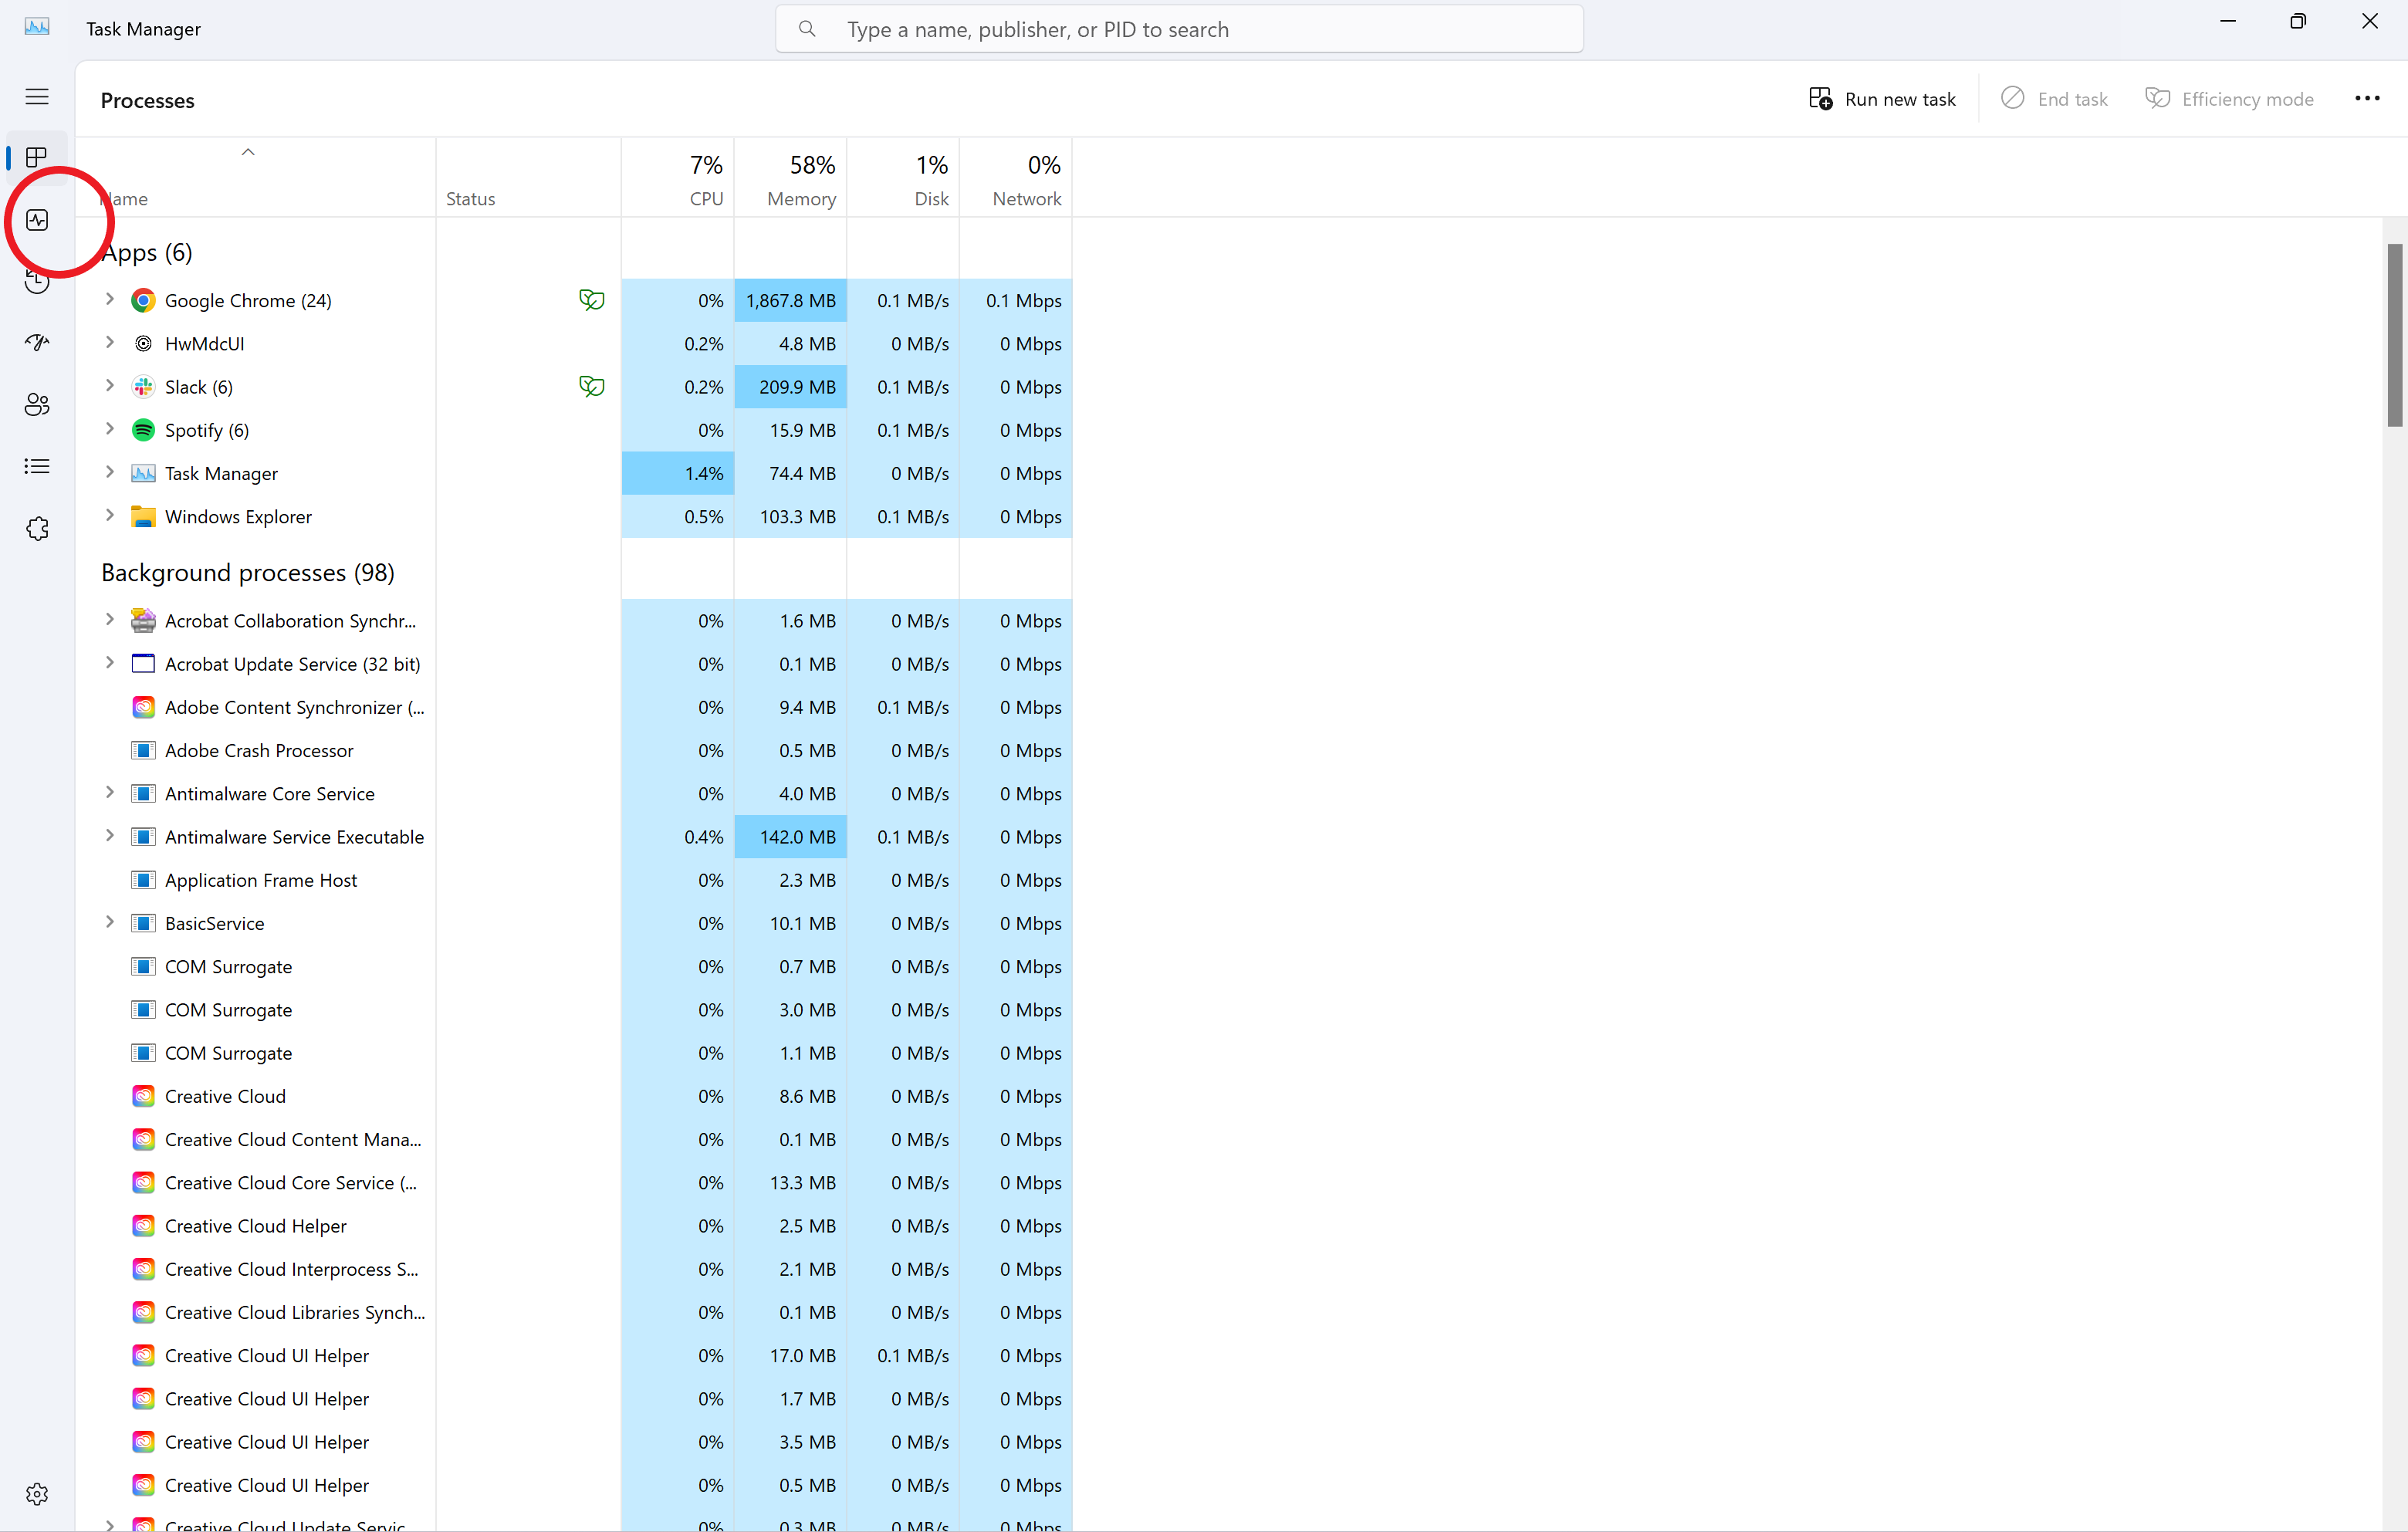The height and width of the screenshot is (1532, 2408).
Task: Click the HwMdcUI app icon
Action: 144,343
